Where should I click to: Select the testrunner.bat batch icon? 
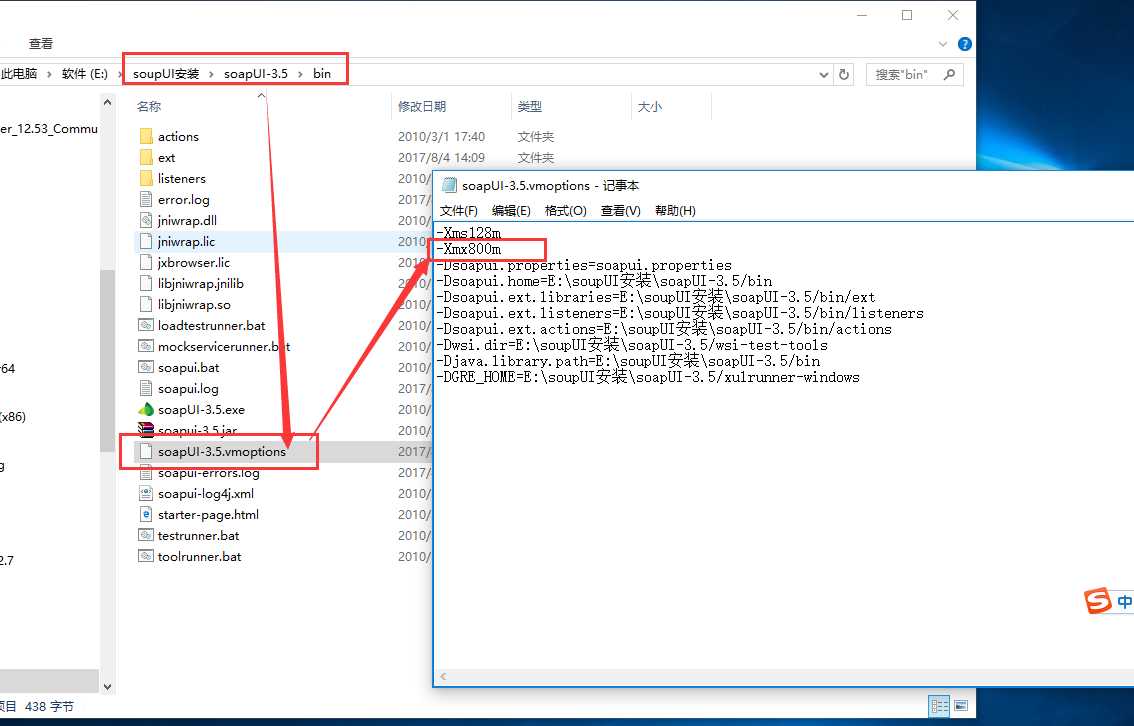point(146,535)
